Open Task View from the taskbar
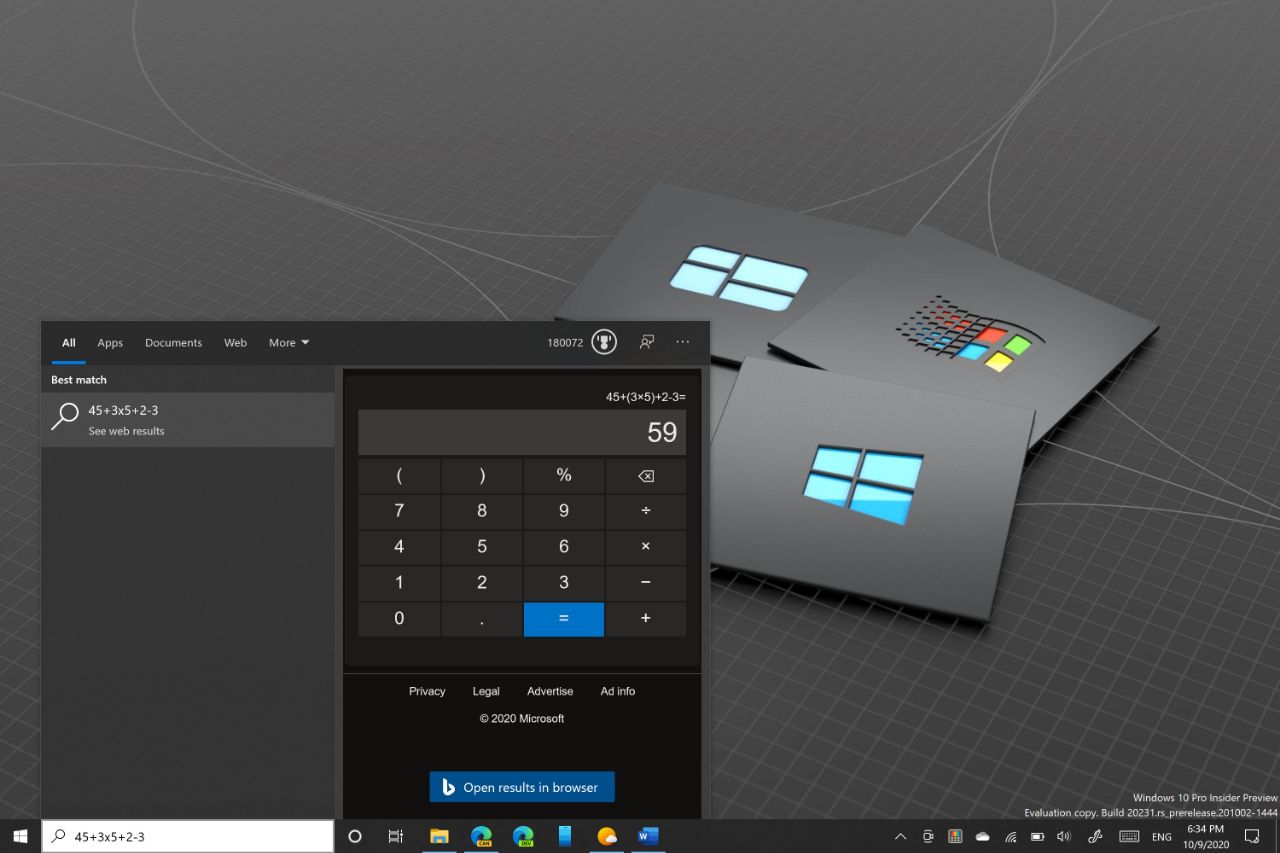Image resolution: width=1280 pixels, height=853 pixels. point(396,836)
